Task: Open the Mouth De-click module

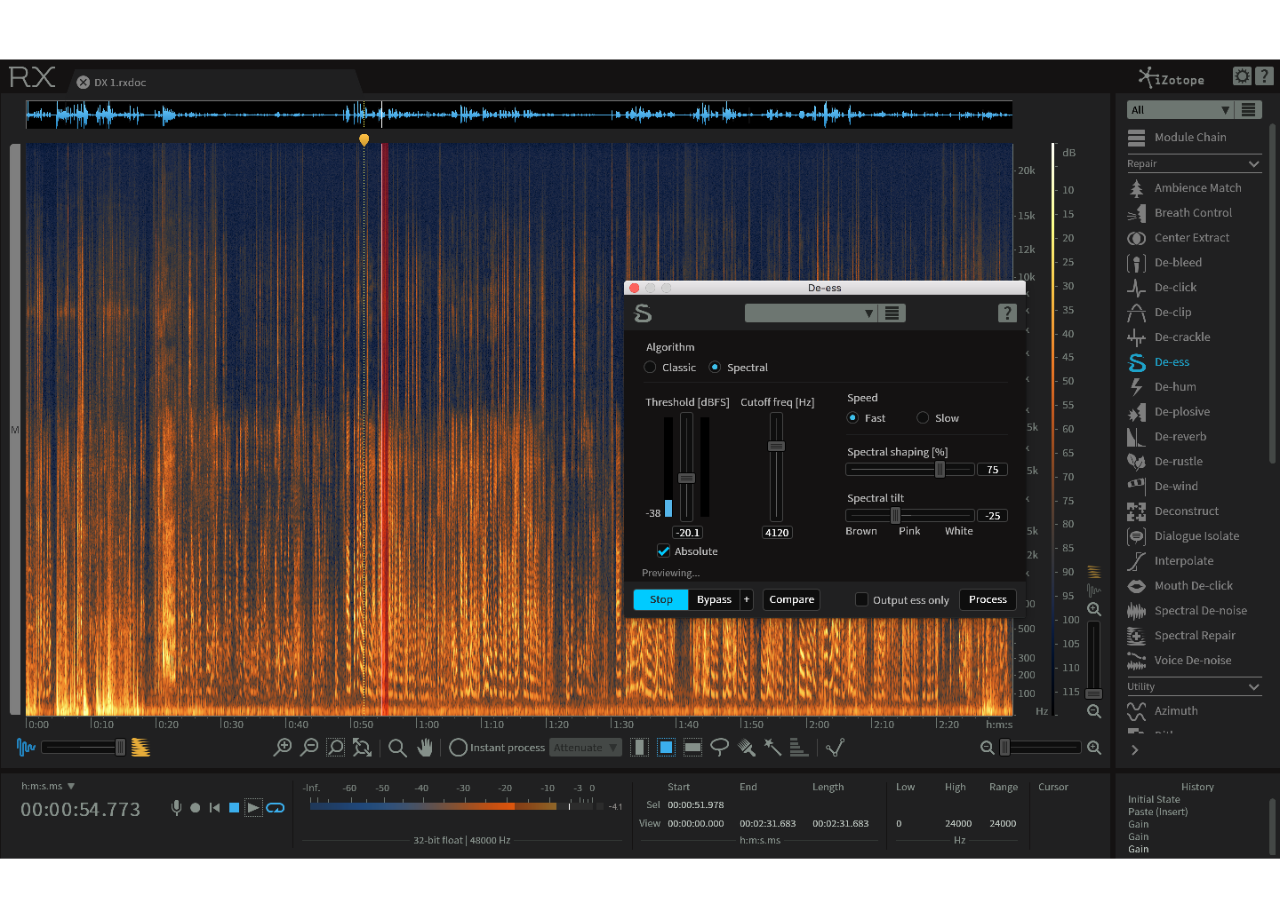Action: [x=1193, y=586]
